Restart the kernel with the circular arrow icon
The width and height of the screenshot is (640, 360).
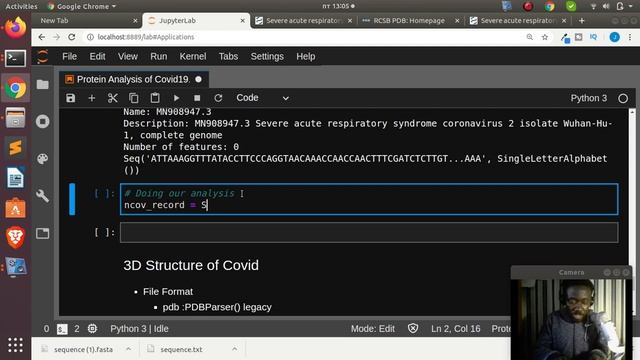[218, 98]
